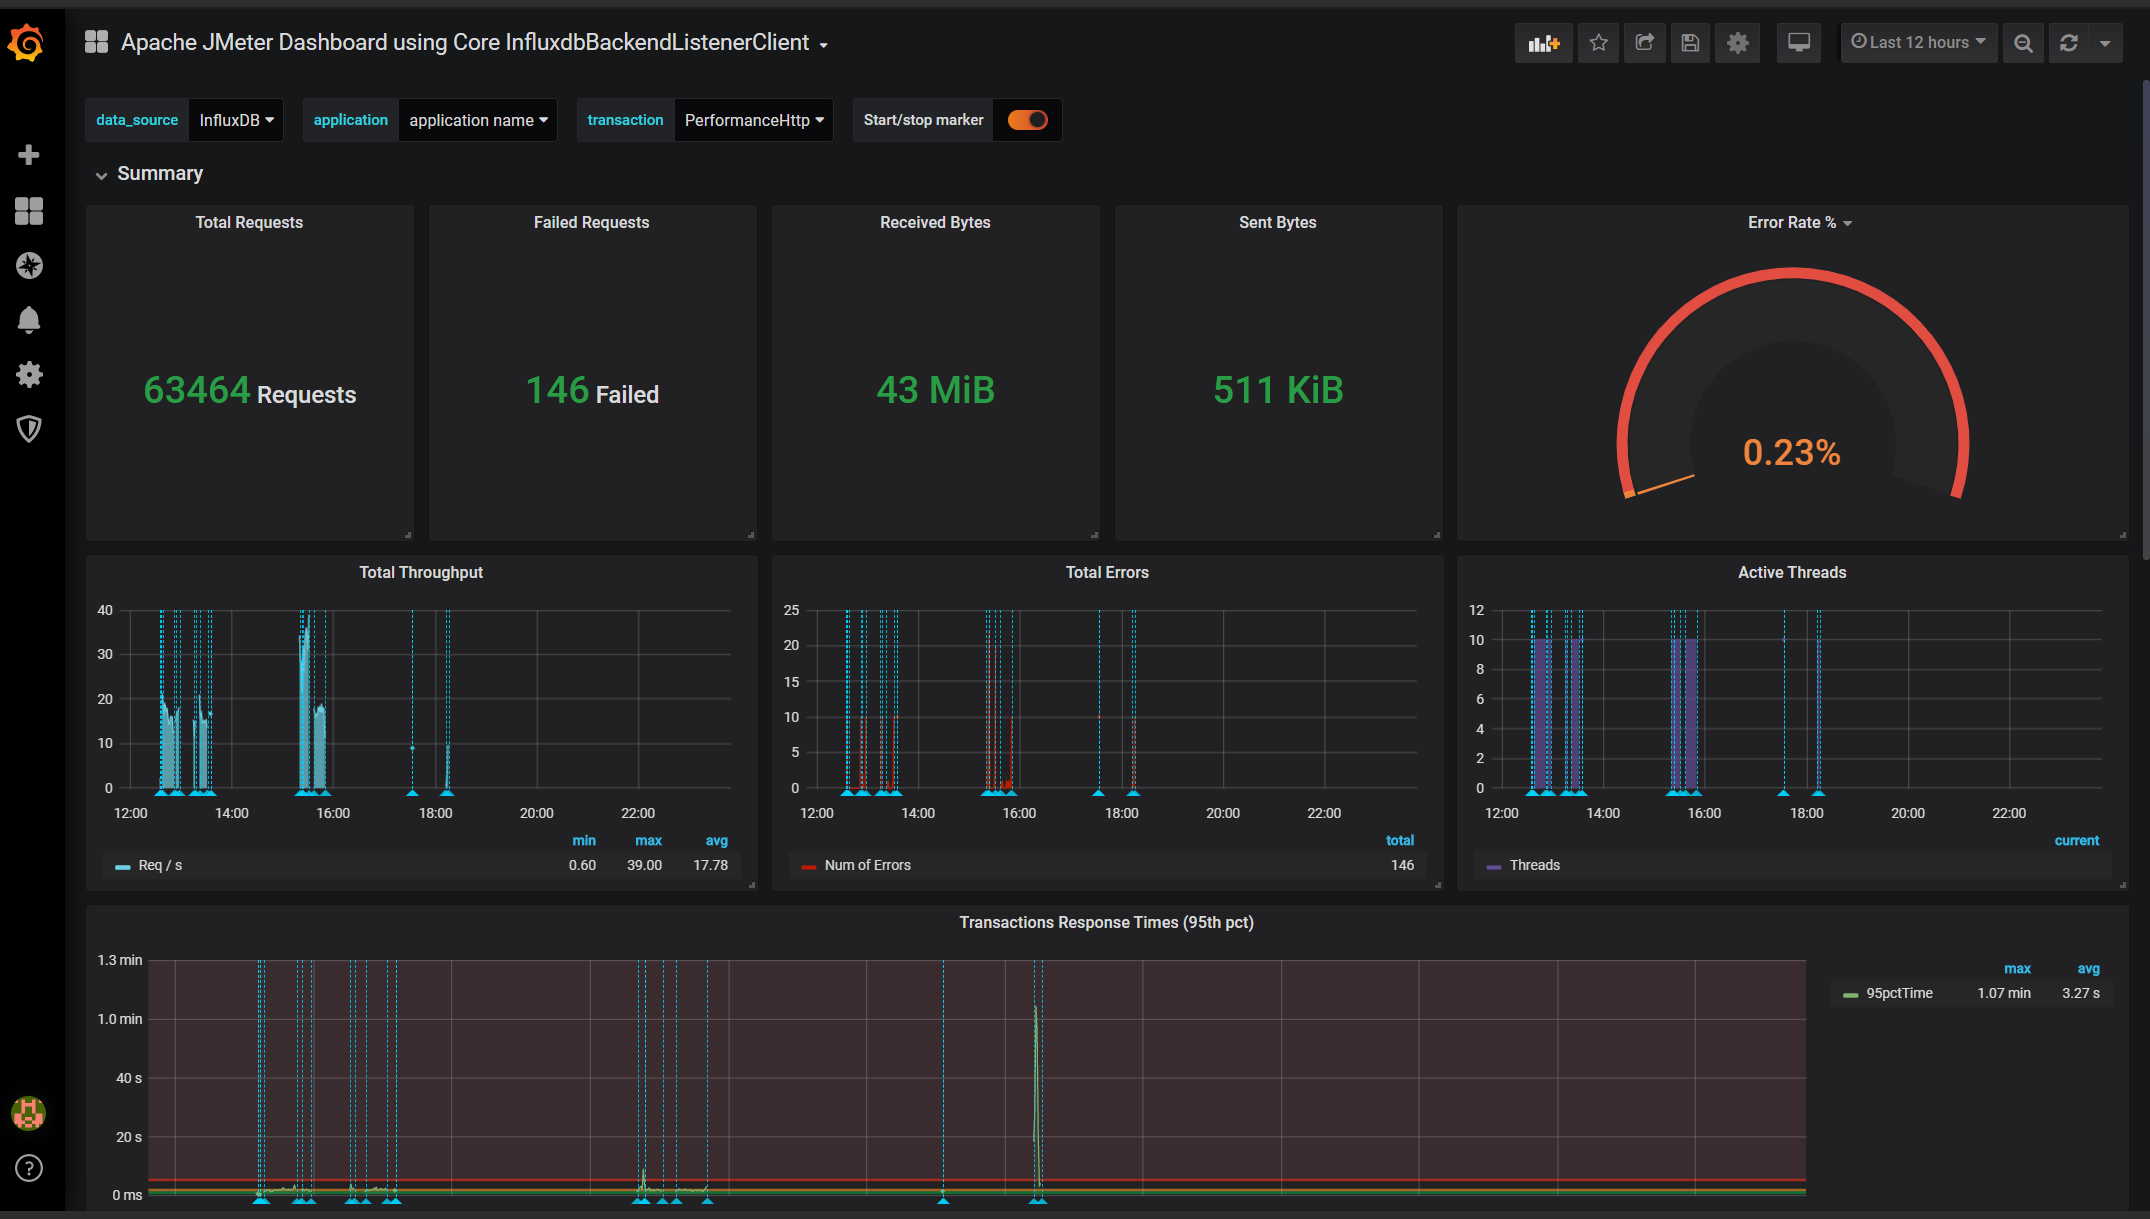The image size is (2150, 1219).
Task: Cycle view mode with monitor icon
Action: (x=1799, y=43)
